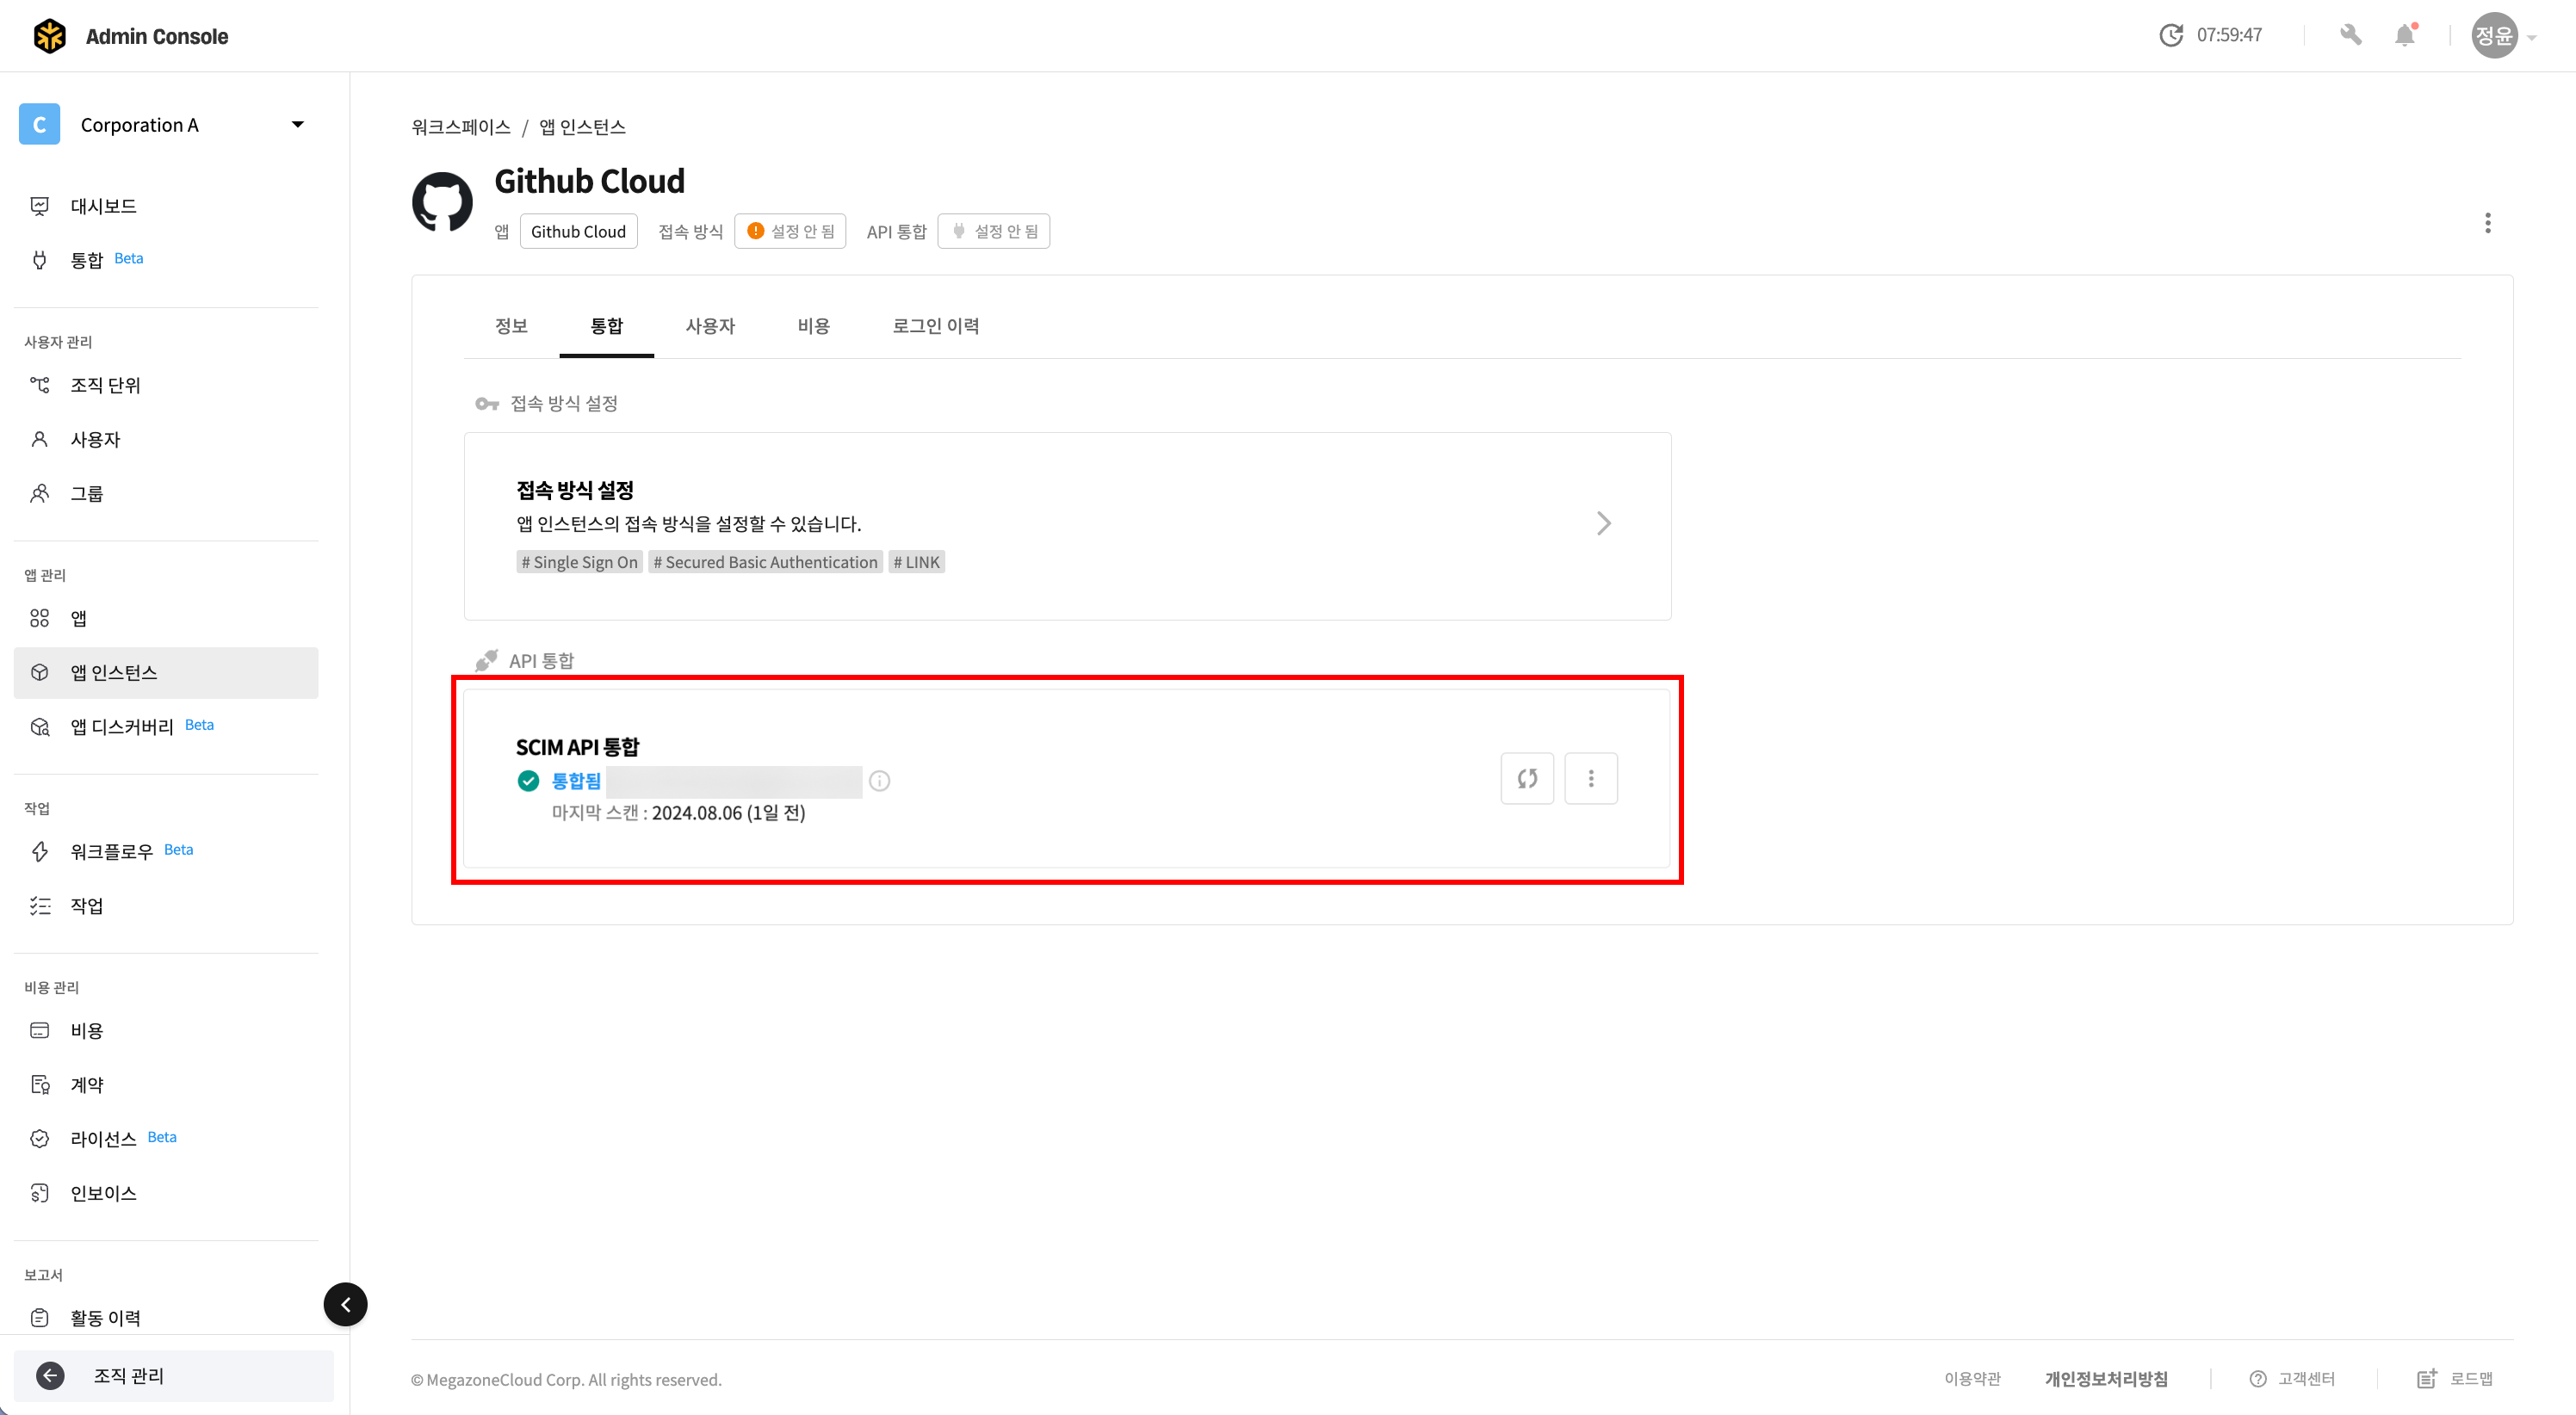Go to 대시보드 in the sidebar
Image resolution: width=2576 pixels, height=1415 pixels.
tap(166, 206)
